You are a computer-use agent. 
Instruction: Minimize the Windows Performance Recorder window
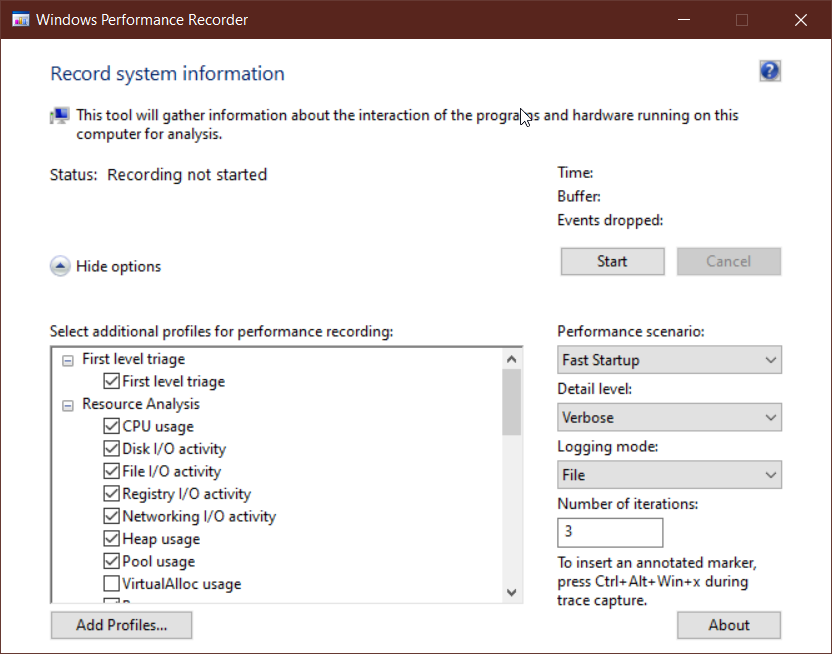[x=684, y=20]
